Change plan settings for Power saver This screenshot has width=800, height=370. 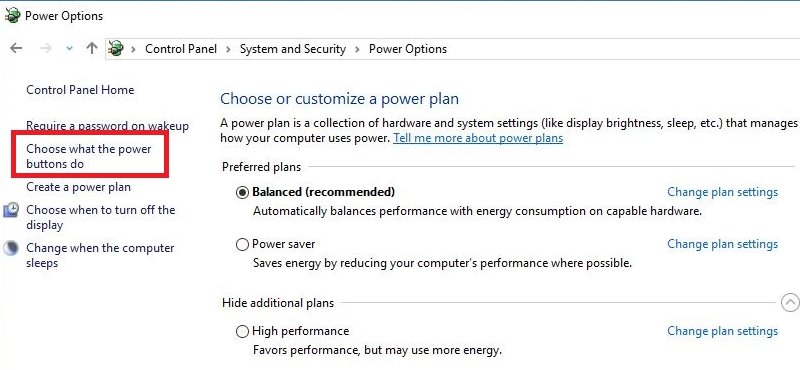(x=722, y=244)
